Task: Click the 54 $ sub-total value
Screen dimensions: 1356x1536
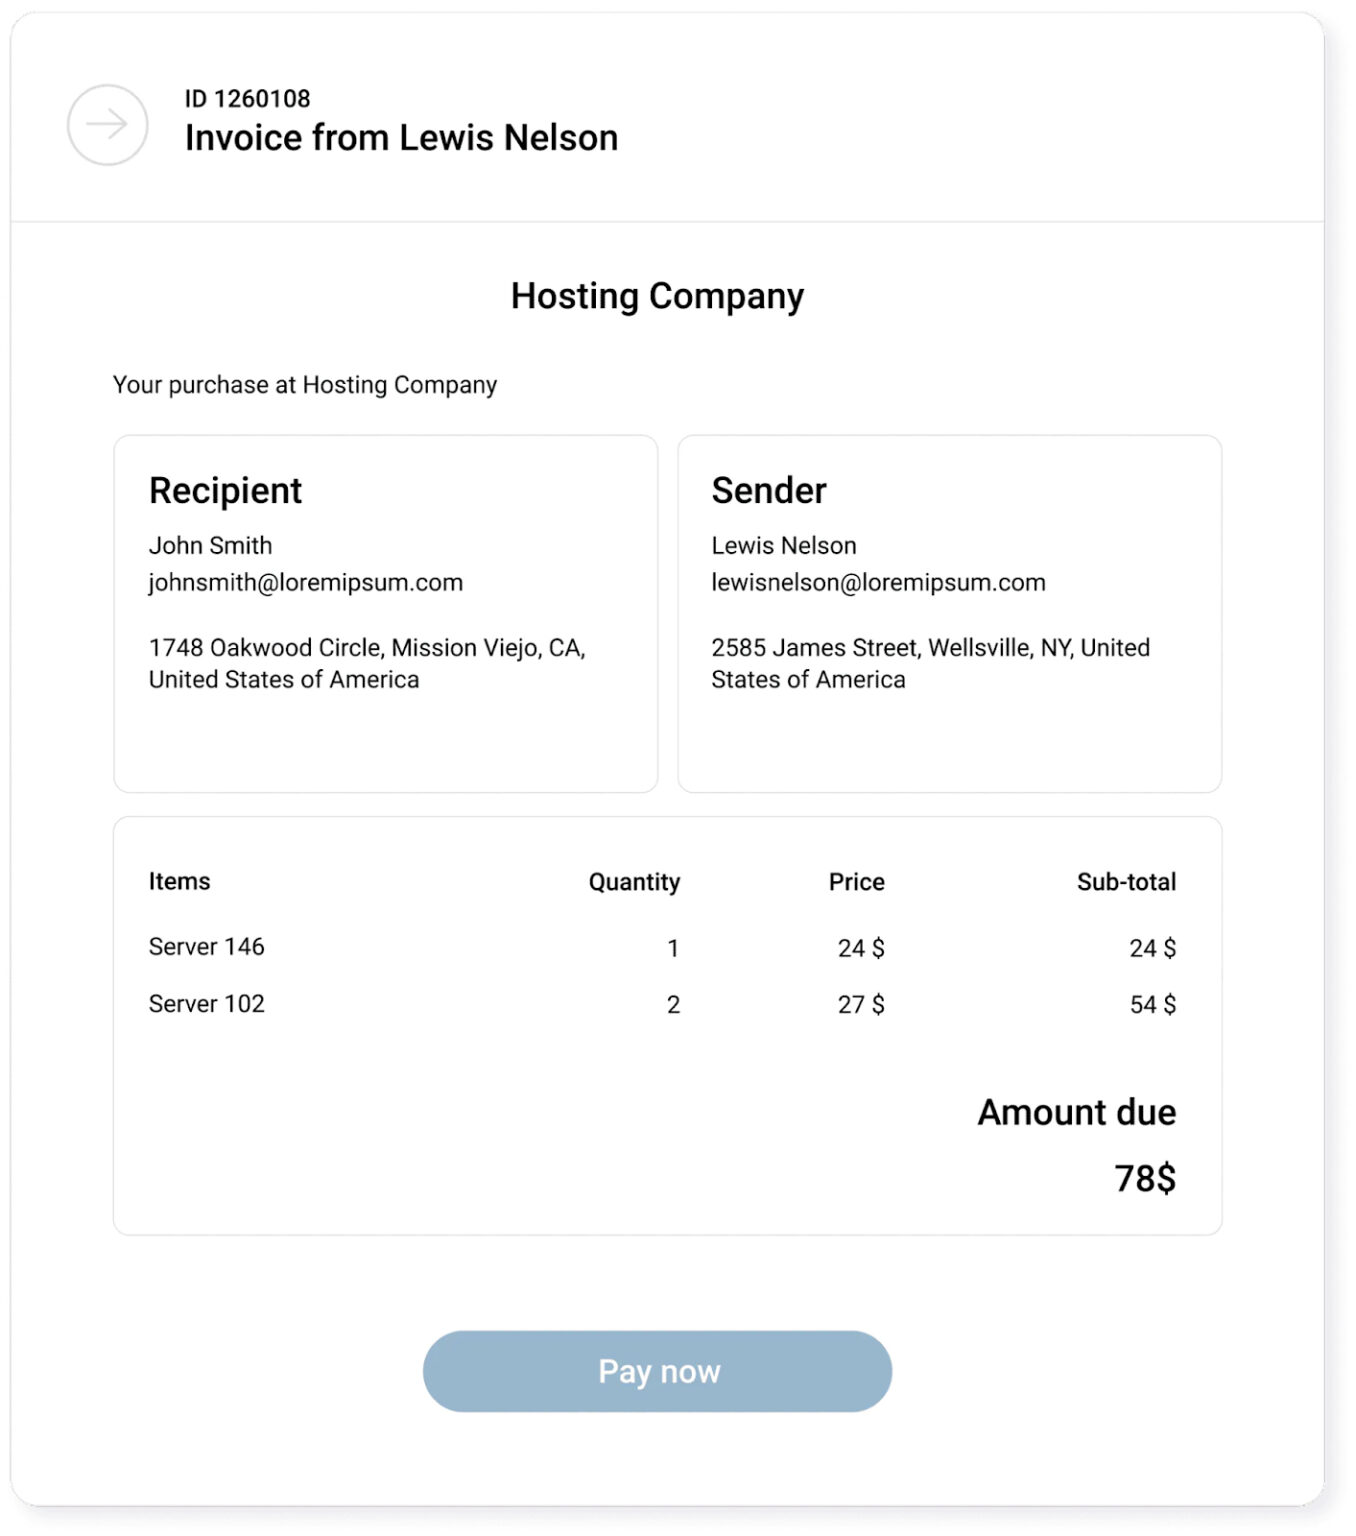Action: pyautogui.click(x=1152, y=1005)
